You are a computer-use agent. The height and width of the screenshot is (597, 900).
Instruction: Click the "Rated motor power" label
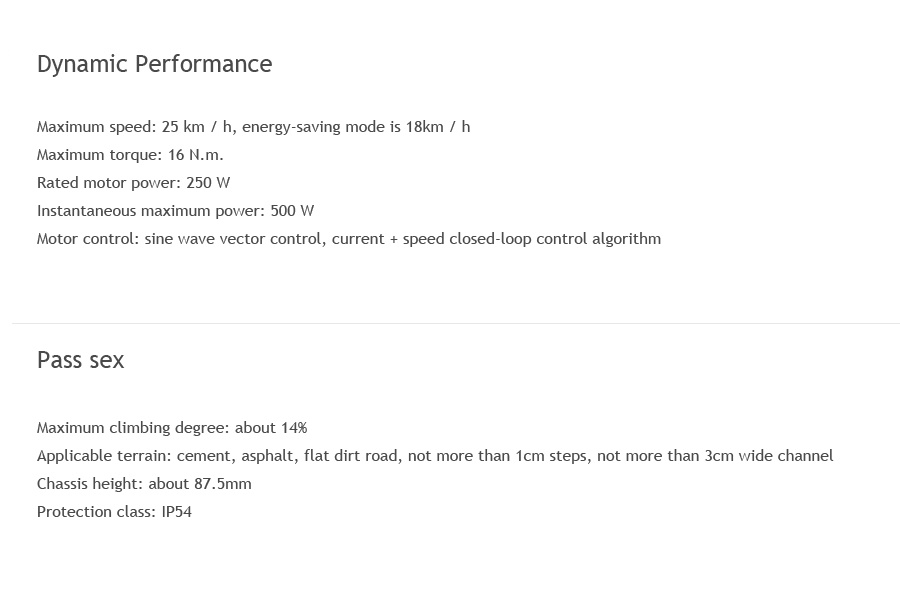coord(108,183)
